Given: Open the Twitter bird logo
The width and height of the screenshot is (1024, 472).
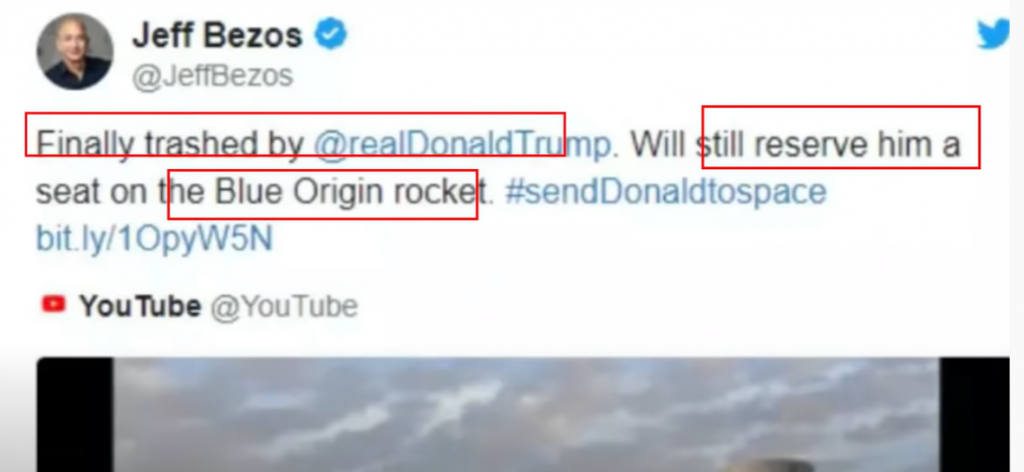Looking at the screenshot, I should click(993, 33).
